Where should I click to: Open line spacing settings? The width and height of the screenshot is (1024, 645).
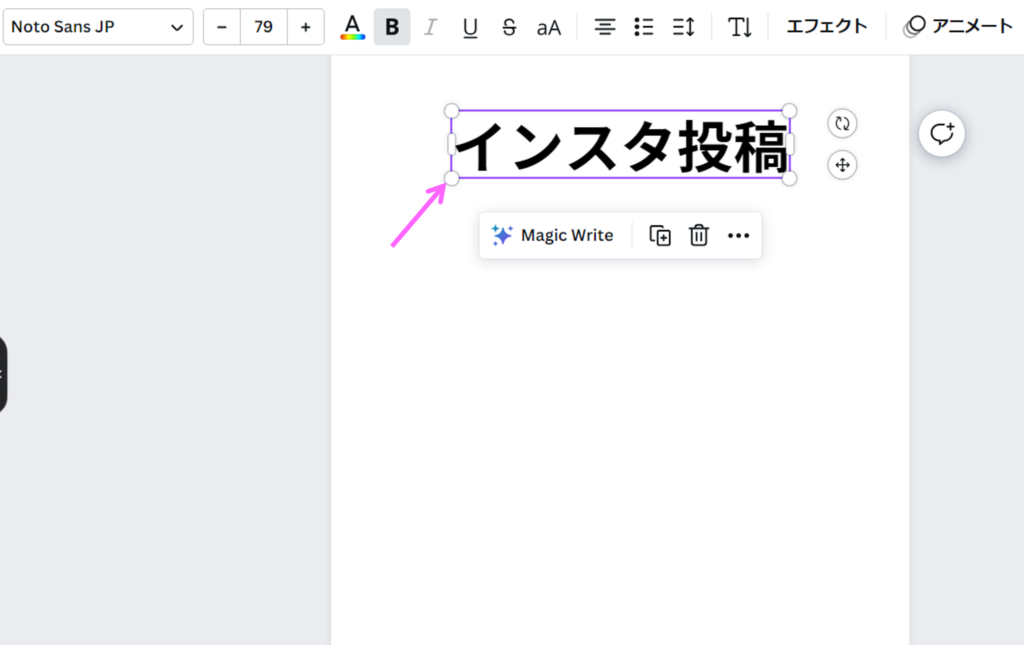[x=684, y=27]
